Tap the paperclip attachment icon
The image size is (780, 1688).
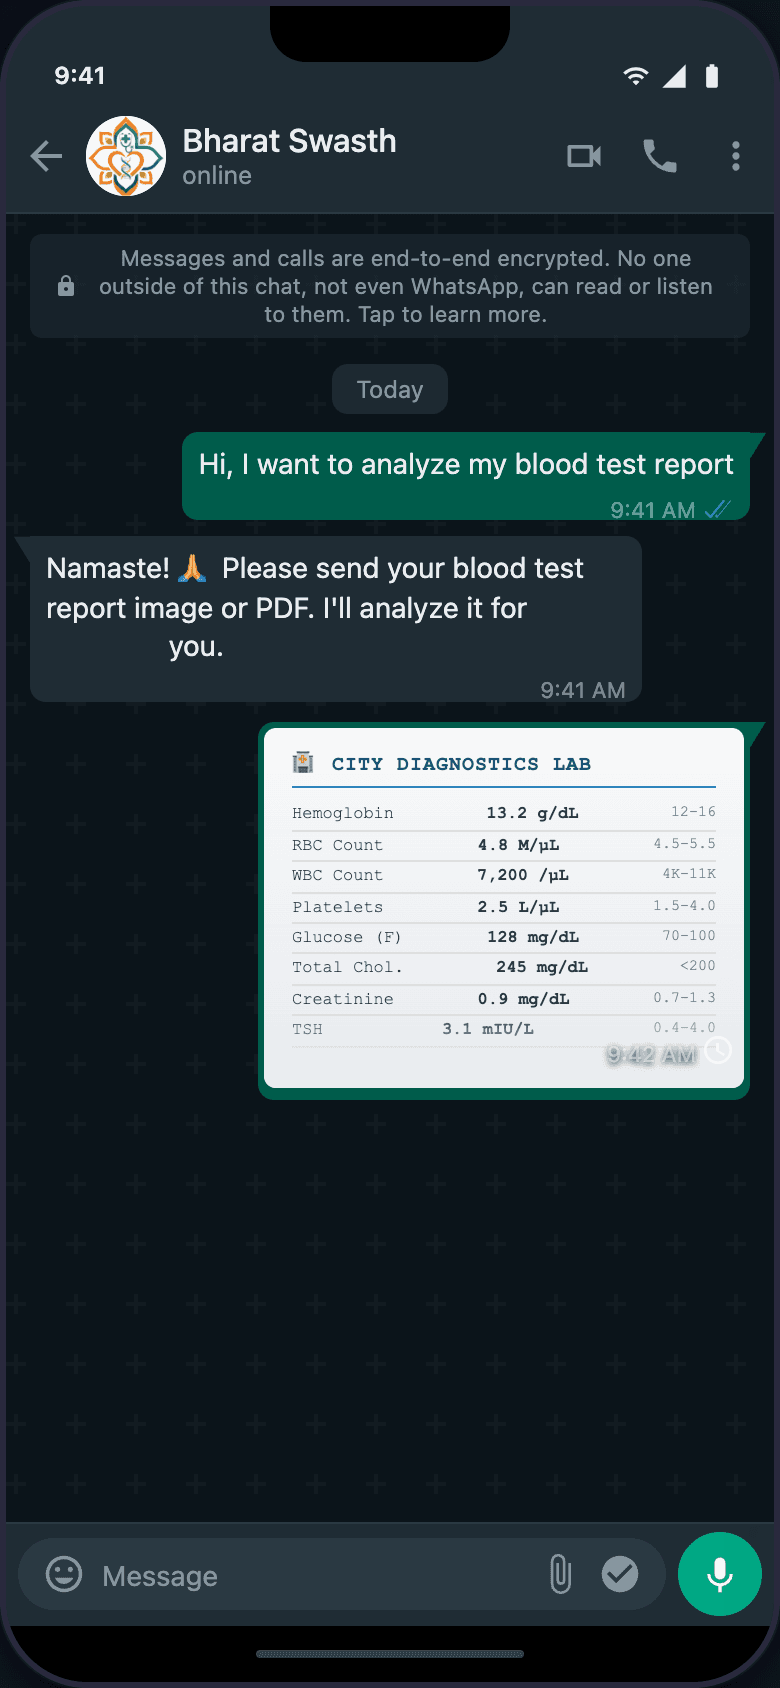561,1574
